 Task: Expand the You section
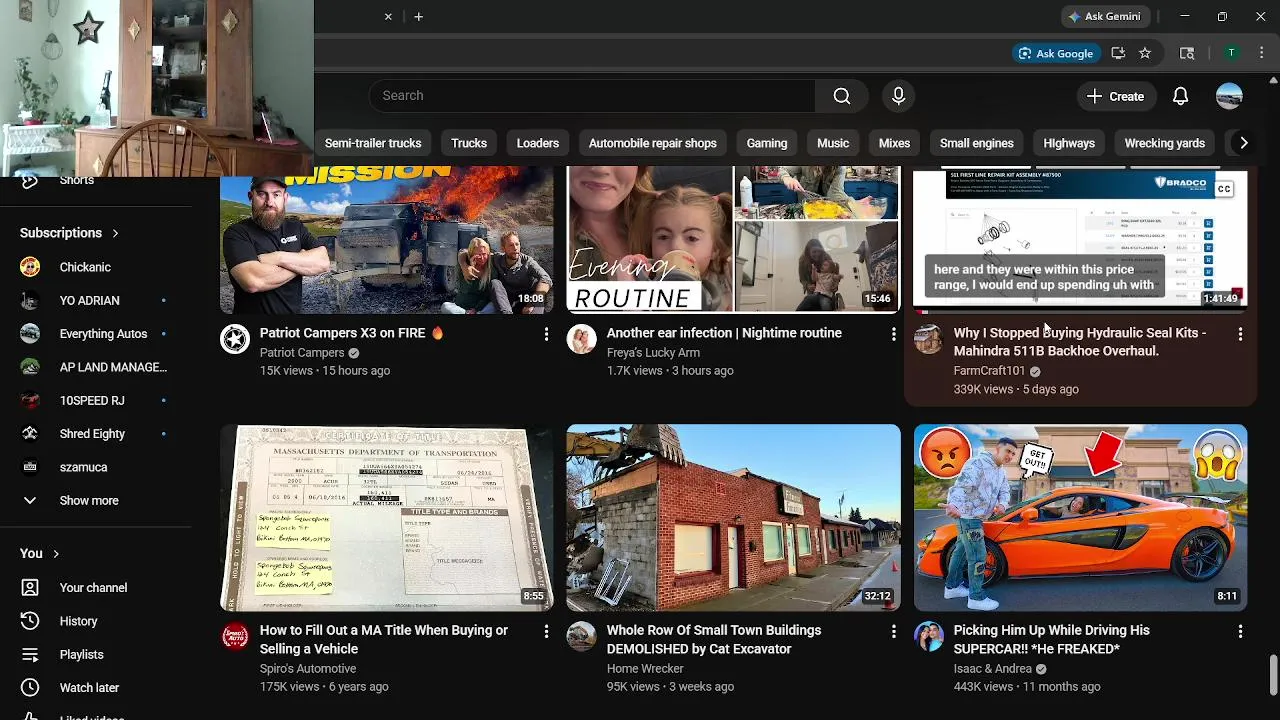point(40,553)
